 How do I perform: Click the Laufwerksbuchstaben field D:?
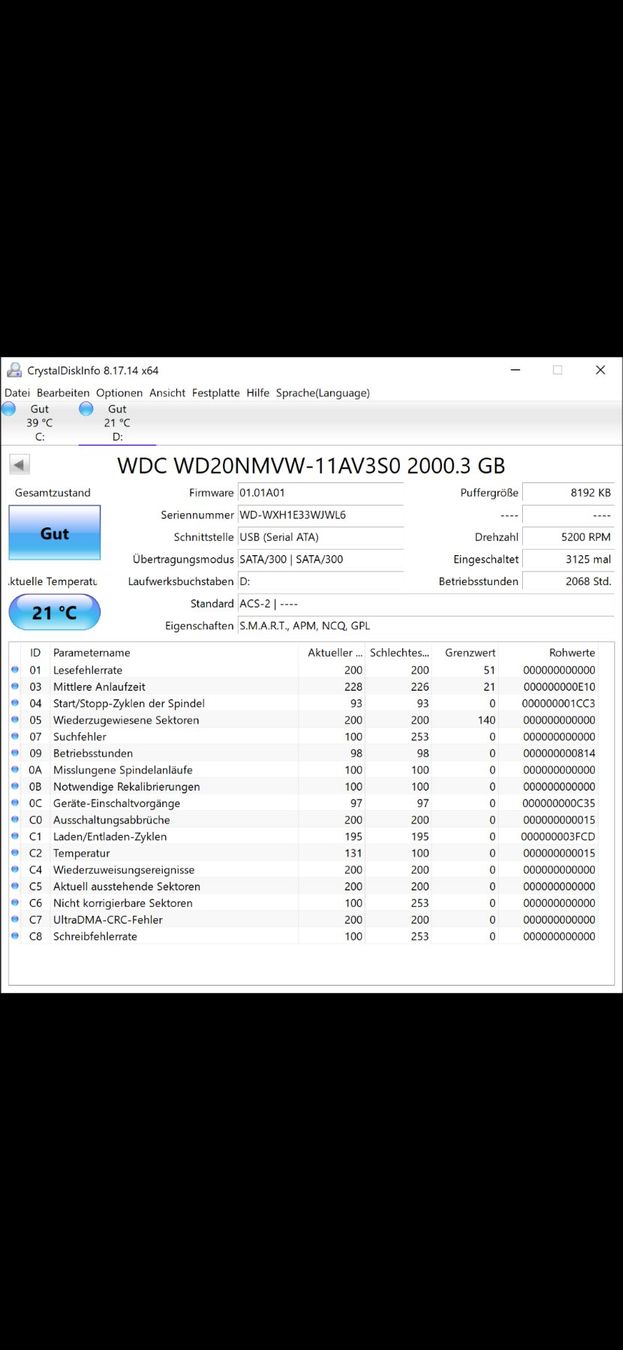(x=320, y=581)
